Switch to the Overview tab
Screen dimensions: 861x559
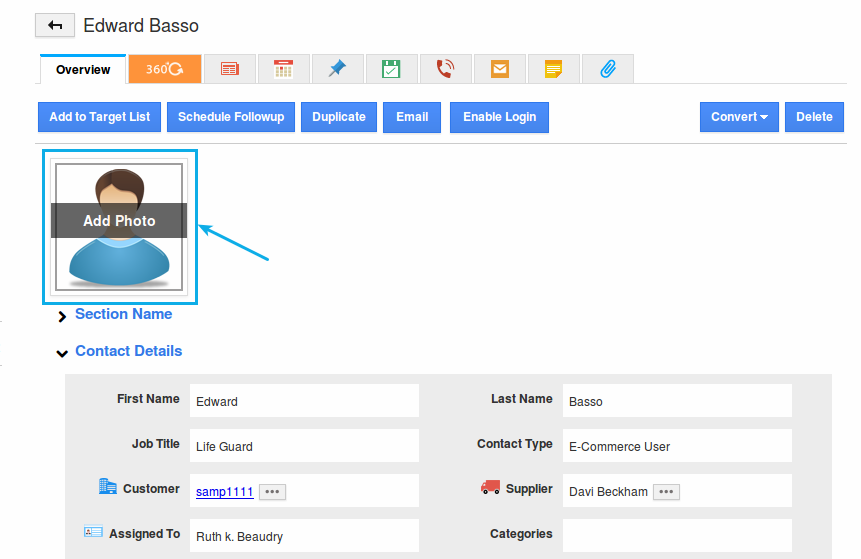(x=83, y=70)
